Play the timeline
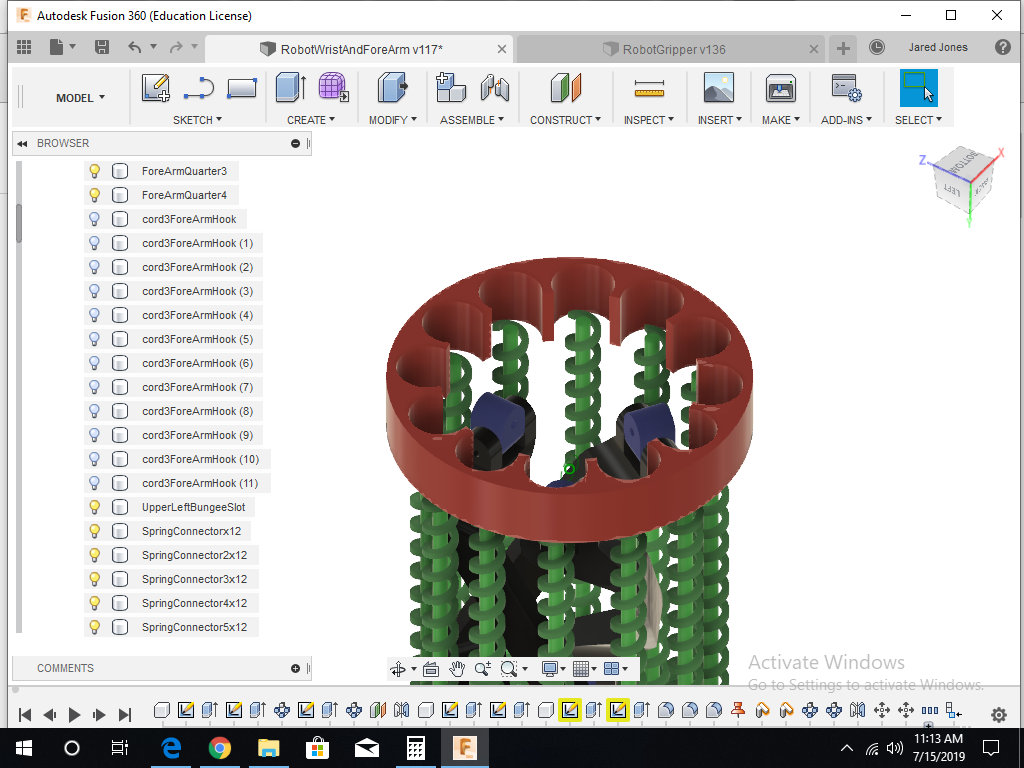Image resolution: width=1024 pixels, height=768 pixels. click(x=74, y=715)
